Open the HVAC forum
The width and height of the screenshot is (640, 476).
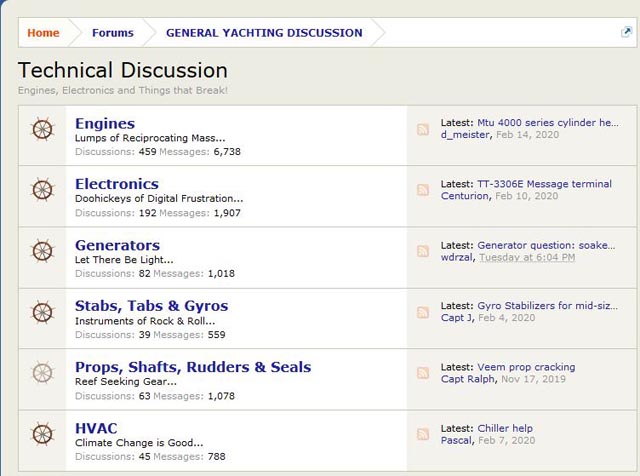(96, 428)
